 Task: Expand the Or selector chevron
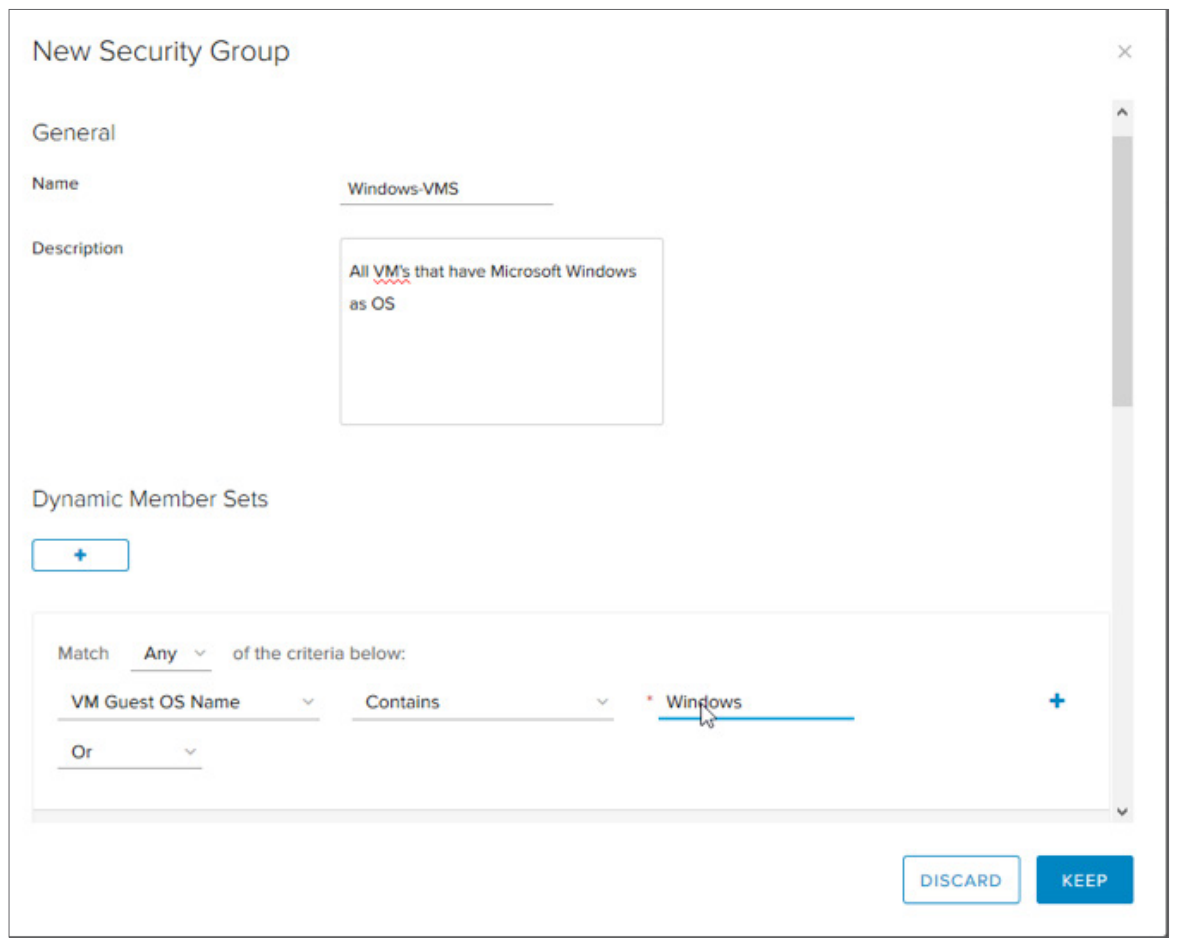pos(192,751)
